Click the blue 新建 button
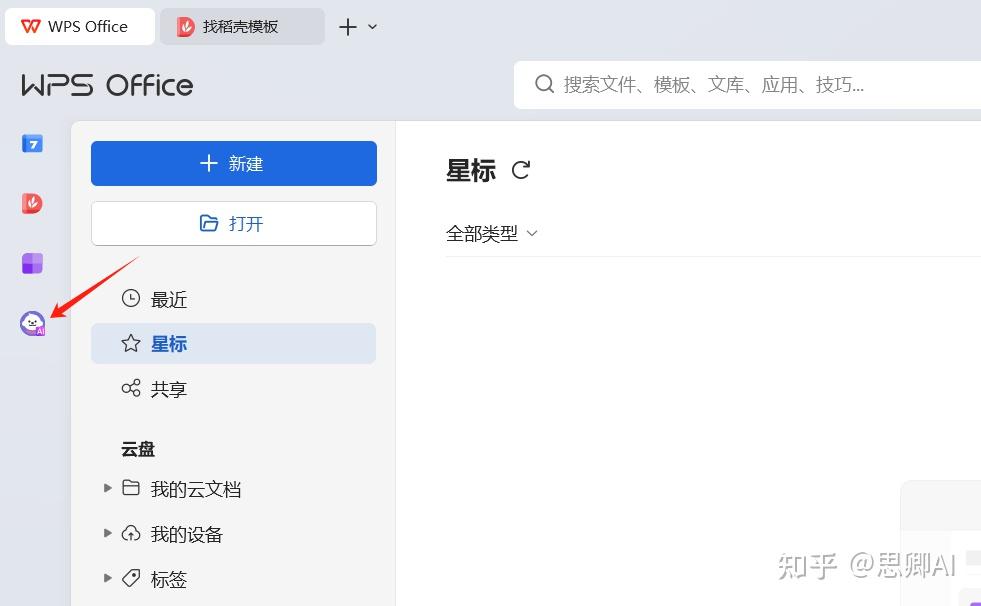Screen dimensions: 981x606 tap(233, 163)
